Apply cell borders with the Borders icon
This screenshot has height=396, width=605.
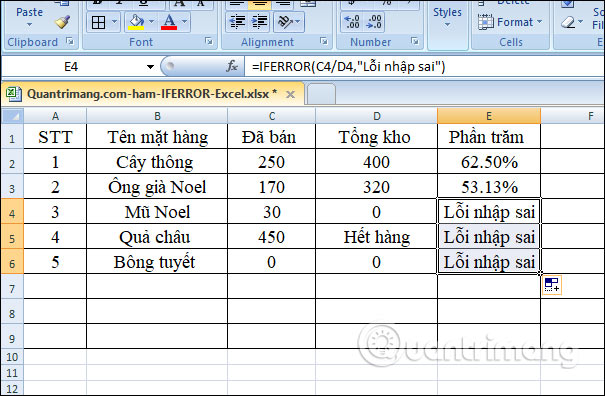coord(98,22)
